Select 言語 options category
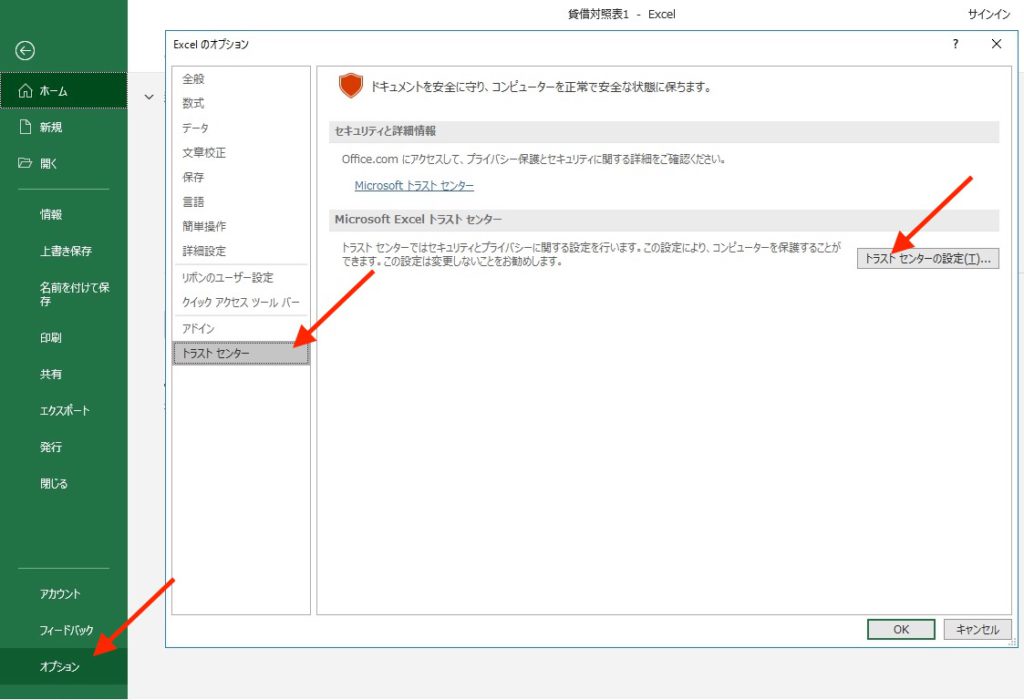The image size is (1024, 700). [240, 202]
